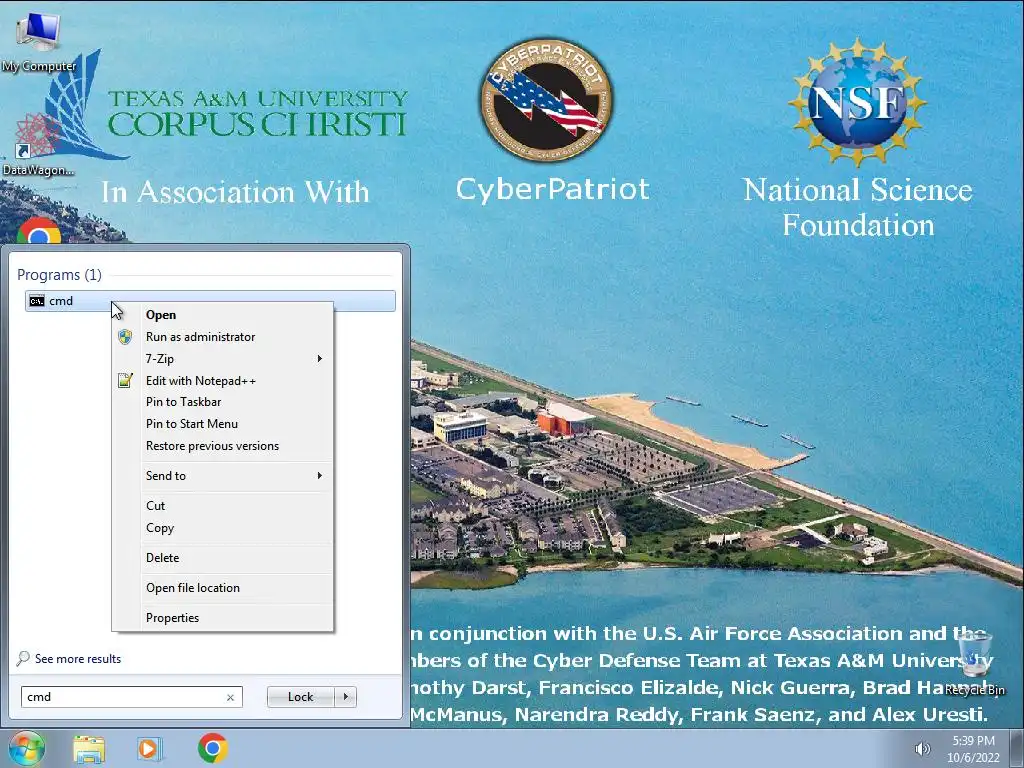Click the Show desktop strip at taskbar end
Screen dimensions: 1024x768
1017,748
